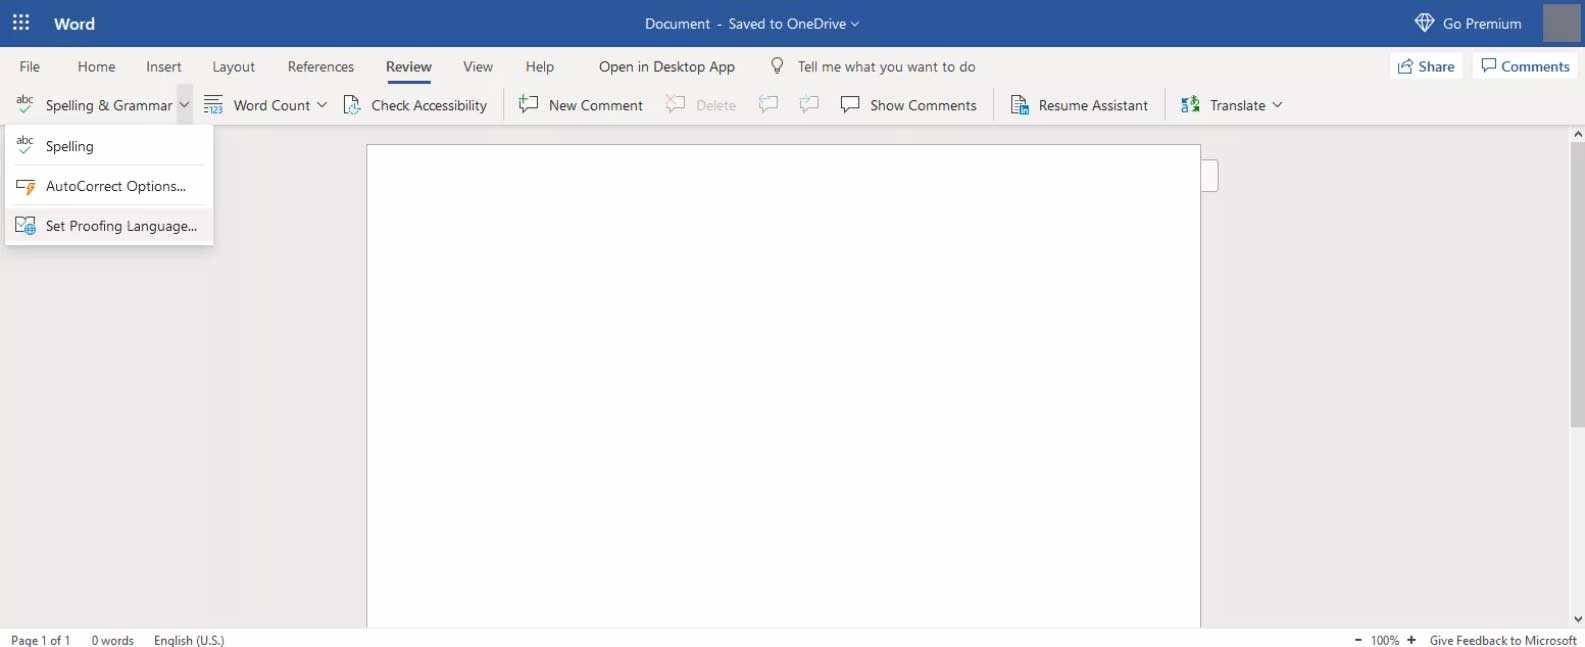Viewport: 1585px width, 647px height.
Task: Switch to the Insert tab
Action: pos(163,67)
